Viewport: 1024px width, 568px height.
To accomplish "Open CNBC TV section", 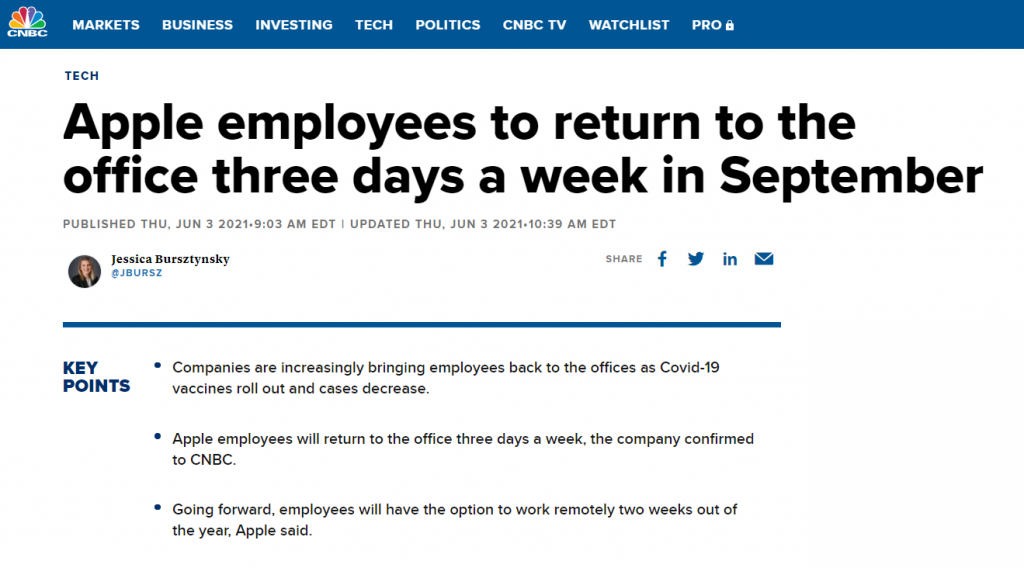I will pyautogui.click(x=534, y=25).
